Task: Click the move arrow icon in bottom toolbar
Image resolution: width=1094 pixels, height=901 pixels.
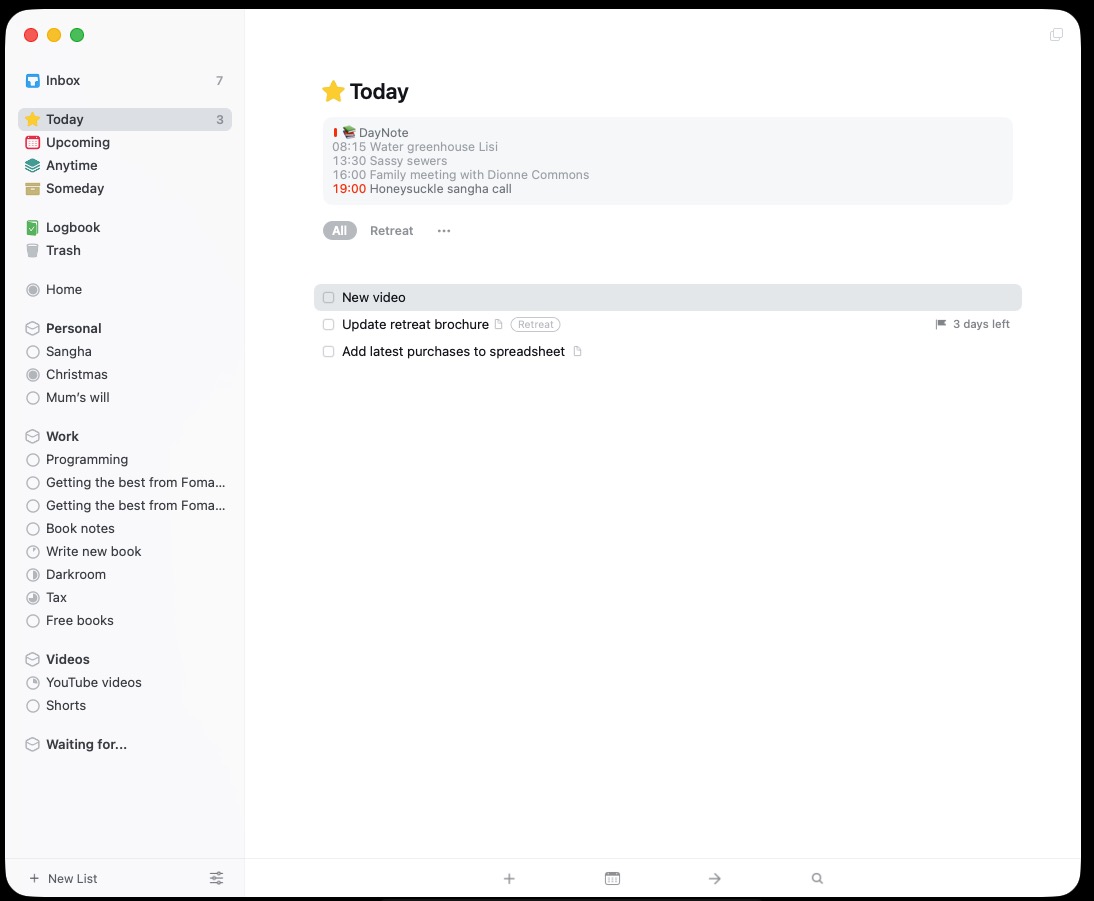Action: coord(715,879)
